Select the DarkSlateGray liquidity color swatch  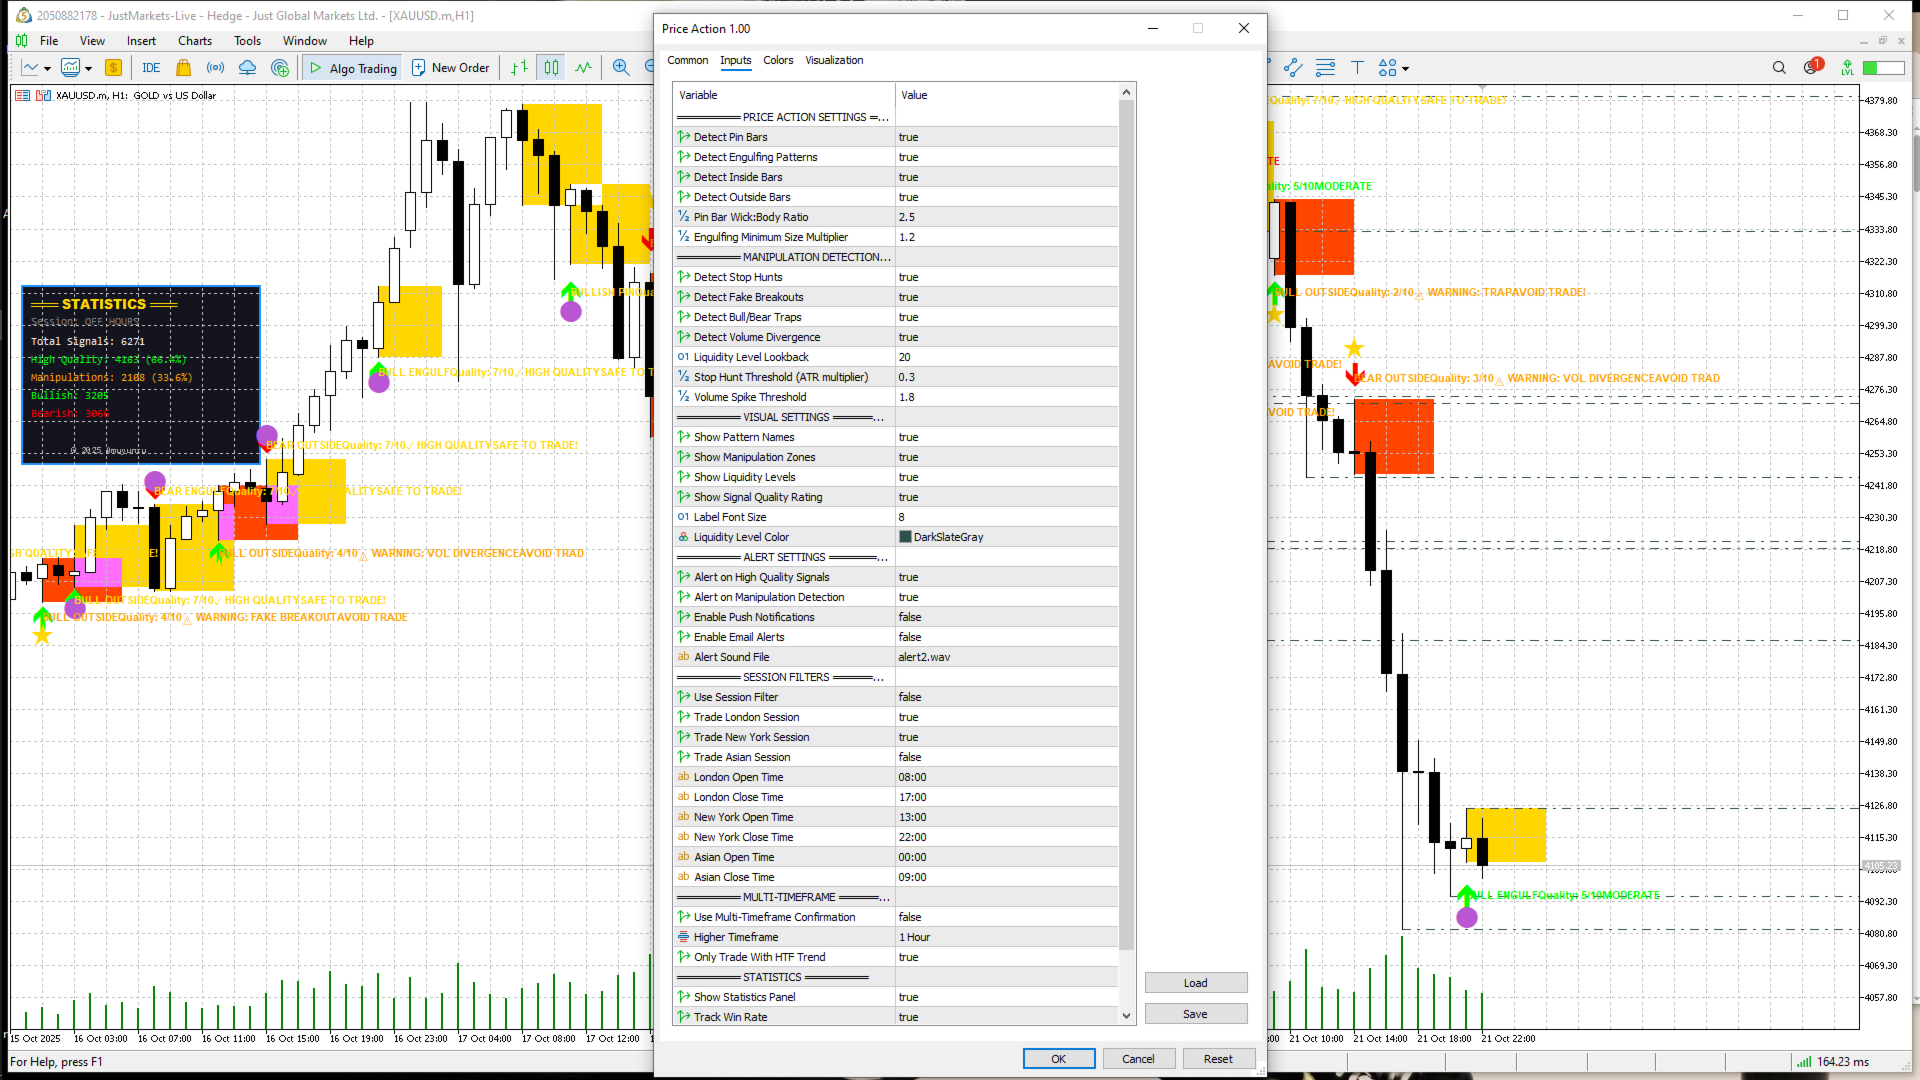[905, 537]
